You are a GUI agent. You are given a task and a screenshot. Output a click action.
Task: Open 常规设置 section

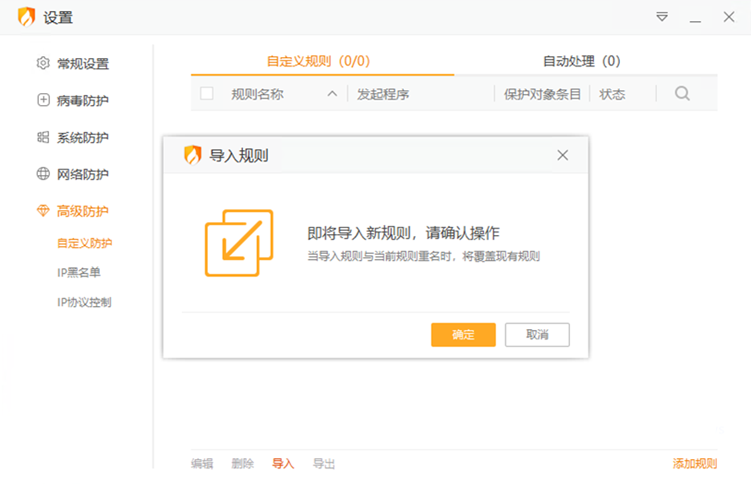tap(83, 64)
